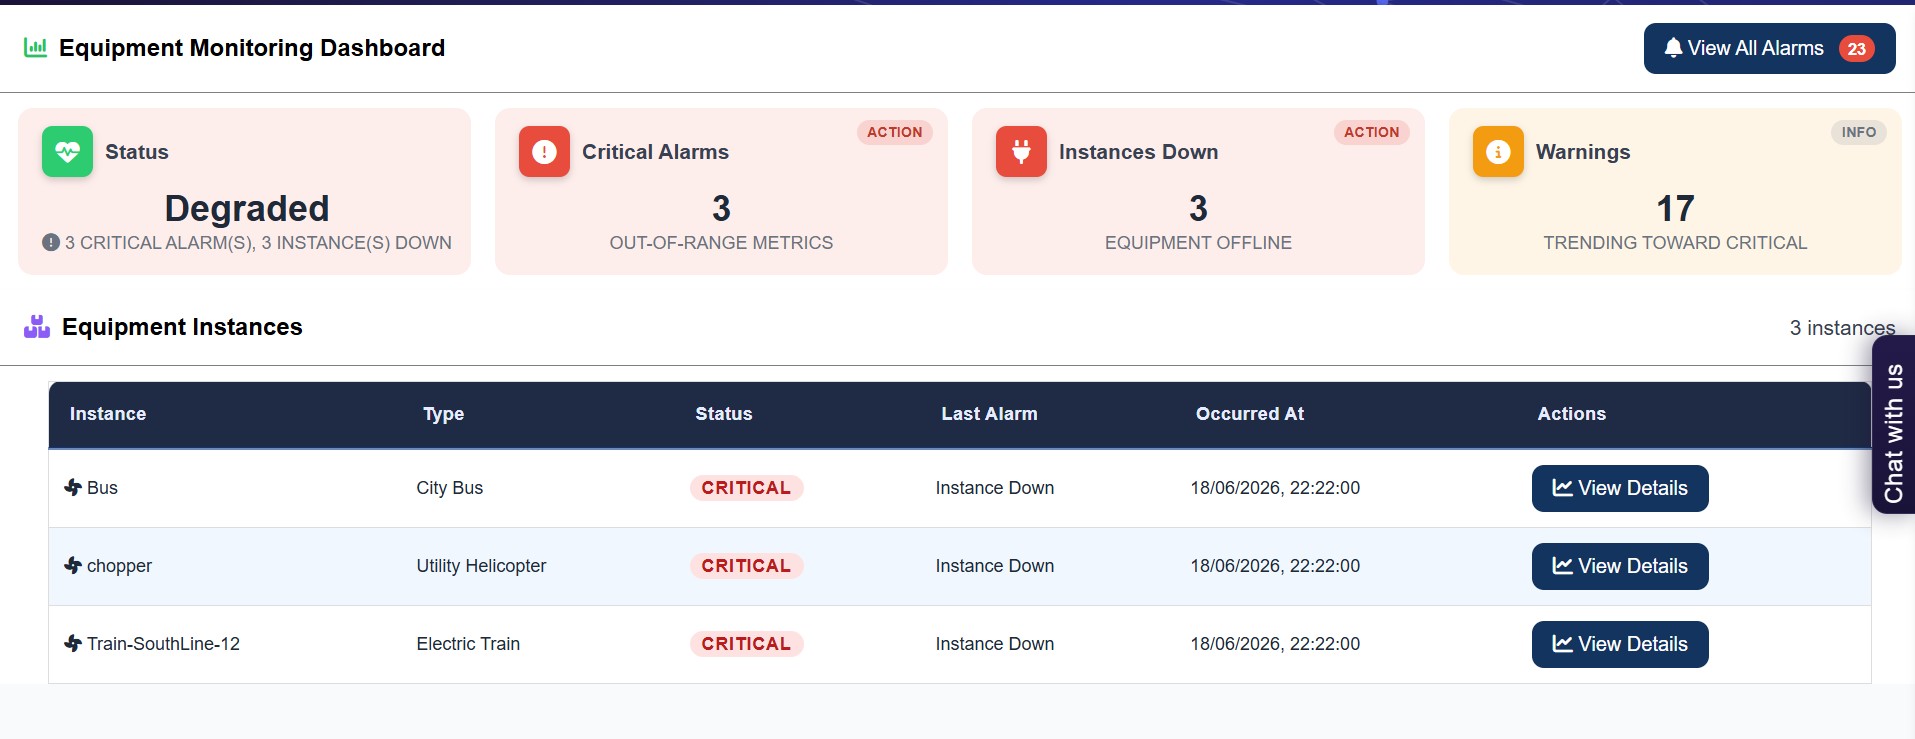Click the green heartbeat Status icon
This screenshot has height=739, width=1915.
[67, 152]
